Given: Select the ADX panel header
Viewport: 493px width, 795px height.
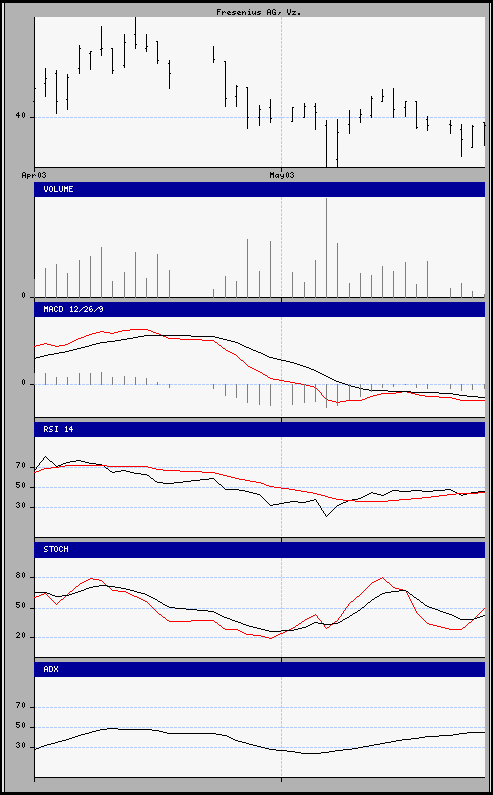Looking at the screenshot, I should tap(260, 669).
